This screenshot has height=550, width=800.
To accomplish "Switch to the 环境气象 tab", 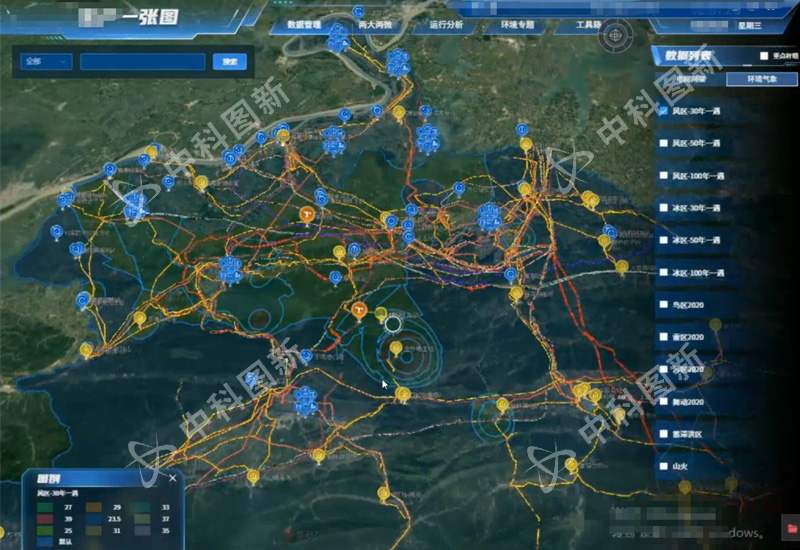I will click(748, 78).
